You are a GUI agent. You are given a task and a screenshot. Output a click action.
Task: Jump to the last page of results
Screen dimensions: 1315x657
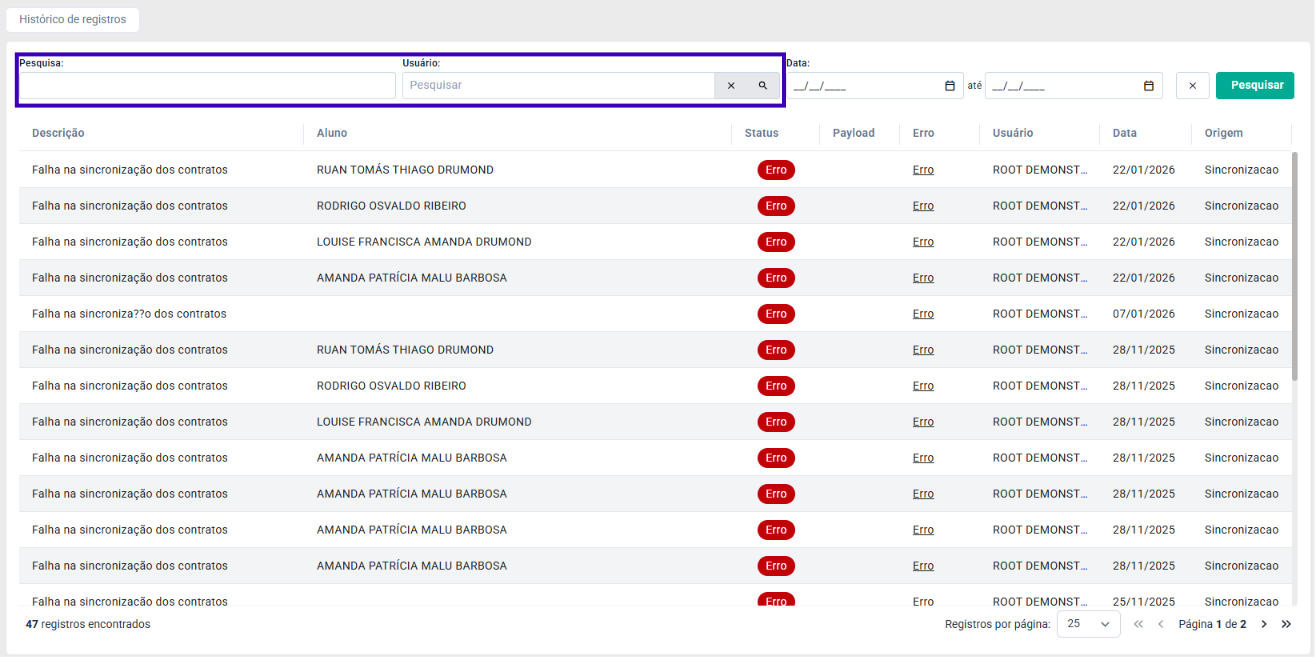tap(1286, 624)
